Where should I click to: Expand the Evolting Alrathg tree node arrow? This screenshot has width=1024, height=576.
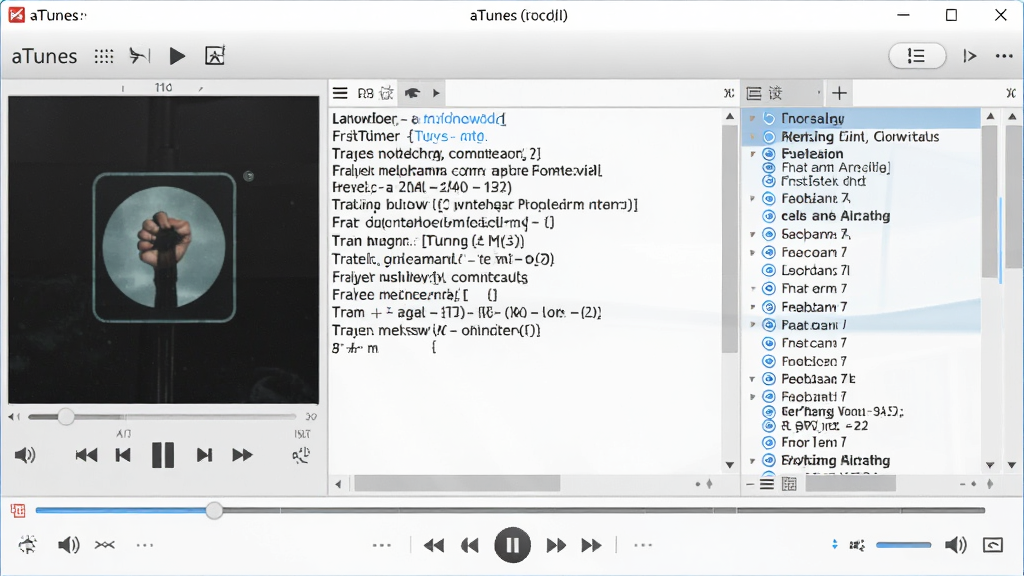click(753, 461)
